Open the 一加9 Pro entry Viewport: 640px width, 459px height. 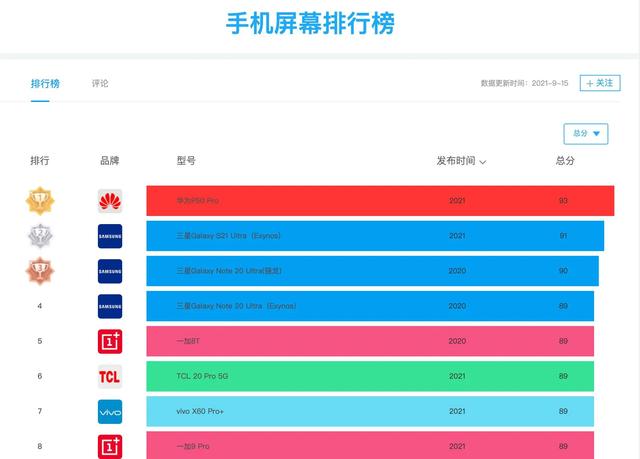(x=370, y=445)
